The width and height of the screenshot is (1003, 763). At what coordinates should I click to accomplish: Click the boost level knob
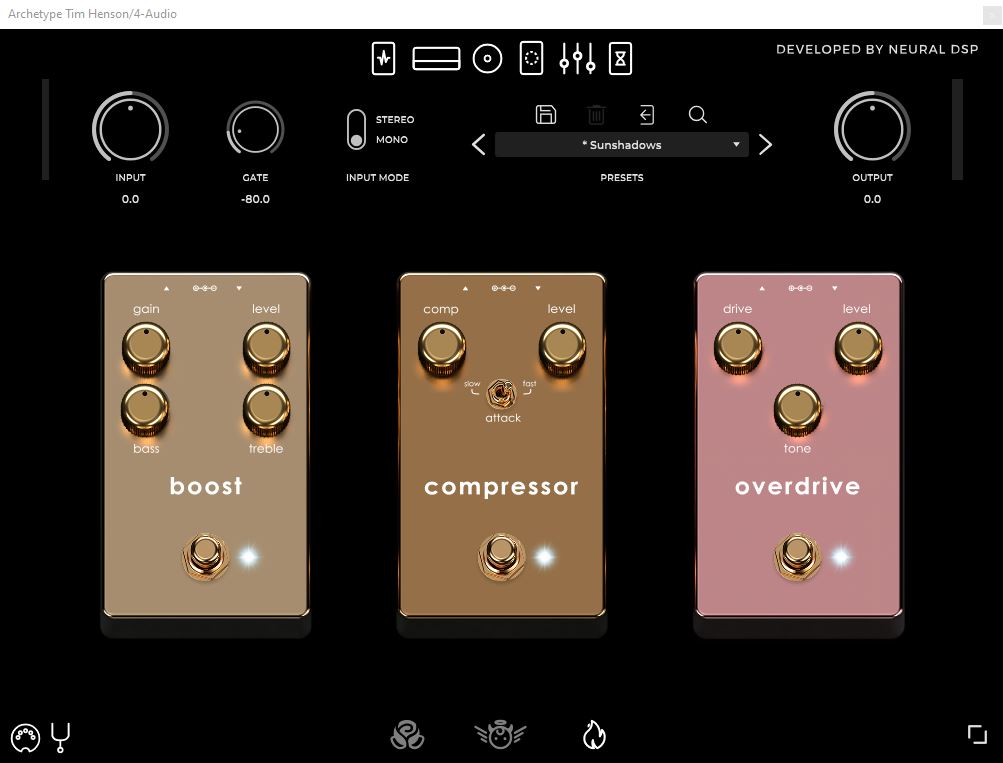266,348
